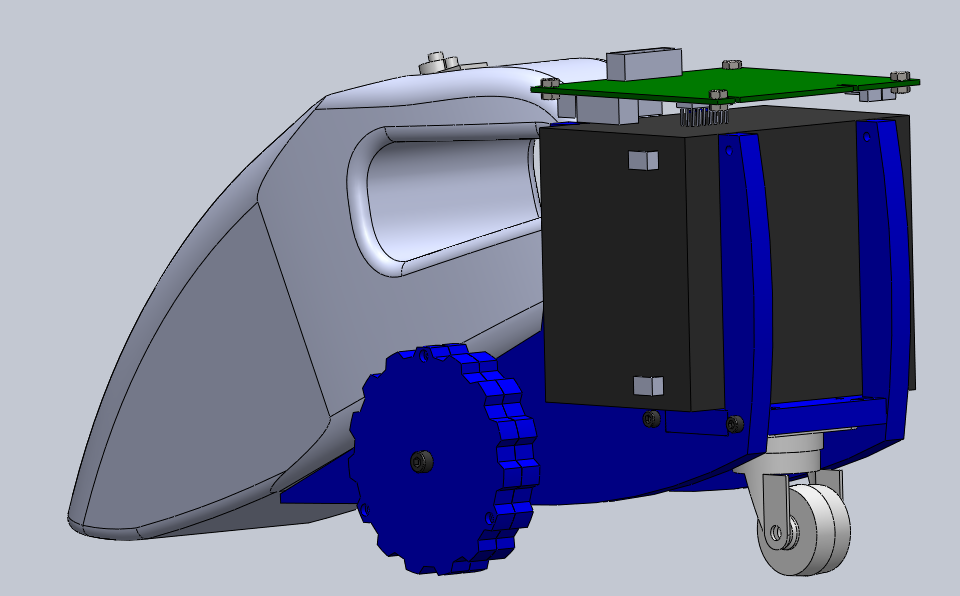Select the right blue vertical strap

(882, 270)
